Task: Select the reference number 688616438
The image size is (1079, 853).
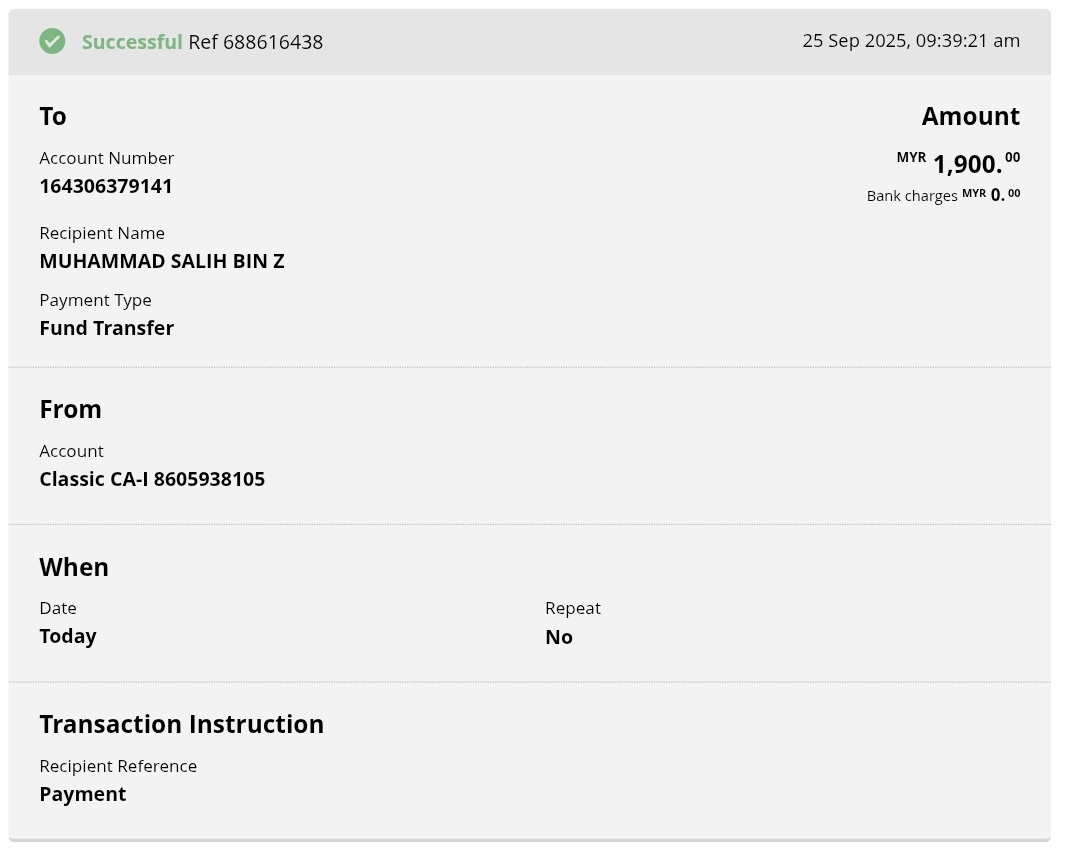Action: [272, 42]
